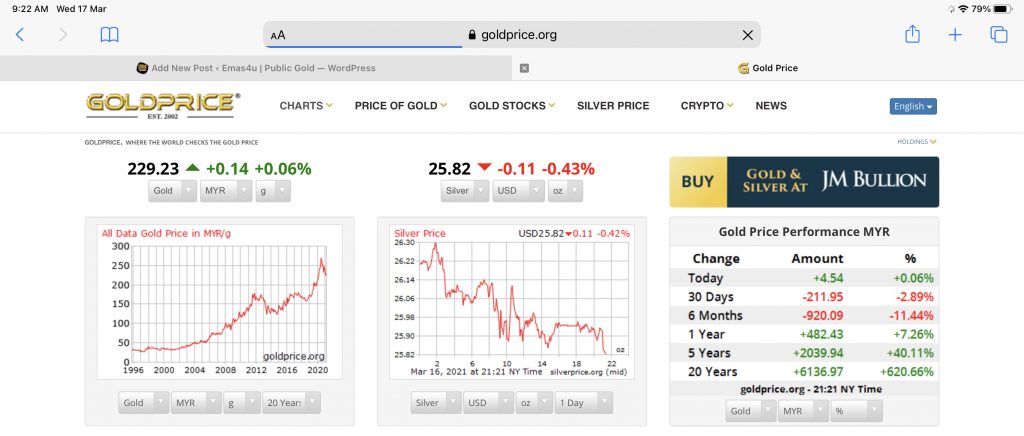Open the English language dropdown
Image resolution: width=1024 pixels, height=436 pixels.
click(912, 106)
